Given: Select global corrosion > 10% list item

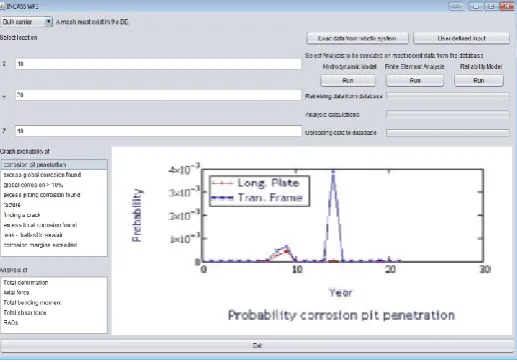Looking at the screenshot, I should coord(54,185).
